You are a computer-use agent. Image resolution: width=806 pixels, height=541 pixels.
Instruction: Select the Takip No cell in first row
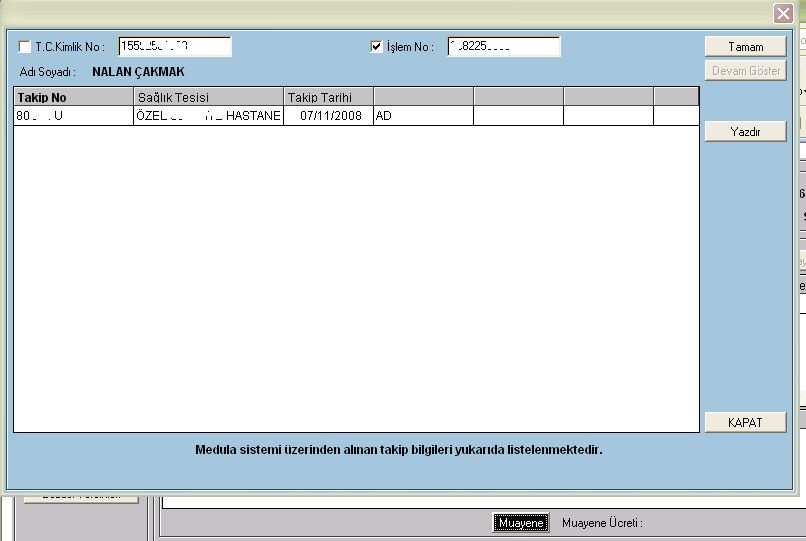[x=73, y=116]
